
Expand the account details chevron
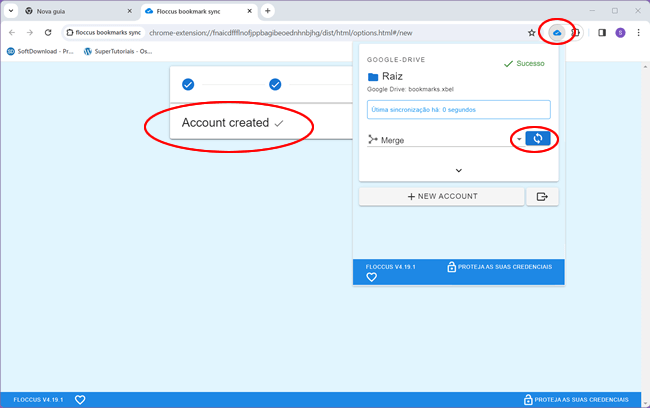pos(458,171)
